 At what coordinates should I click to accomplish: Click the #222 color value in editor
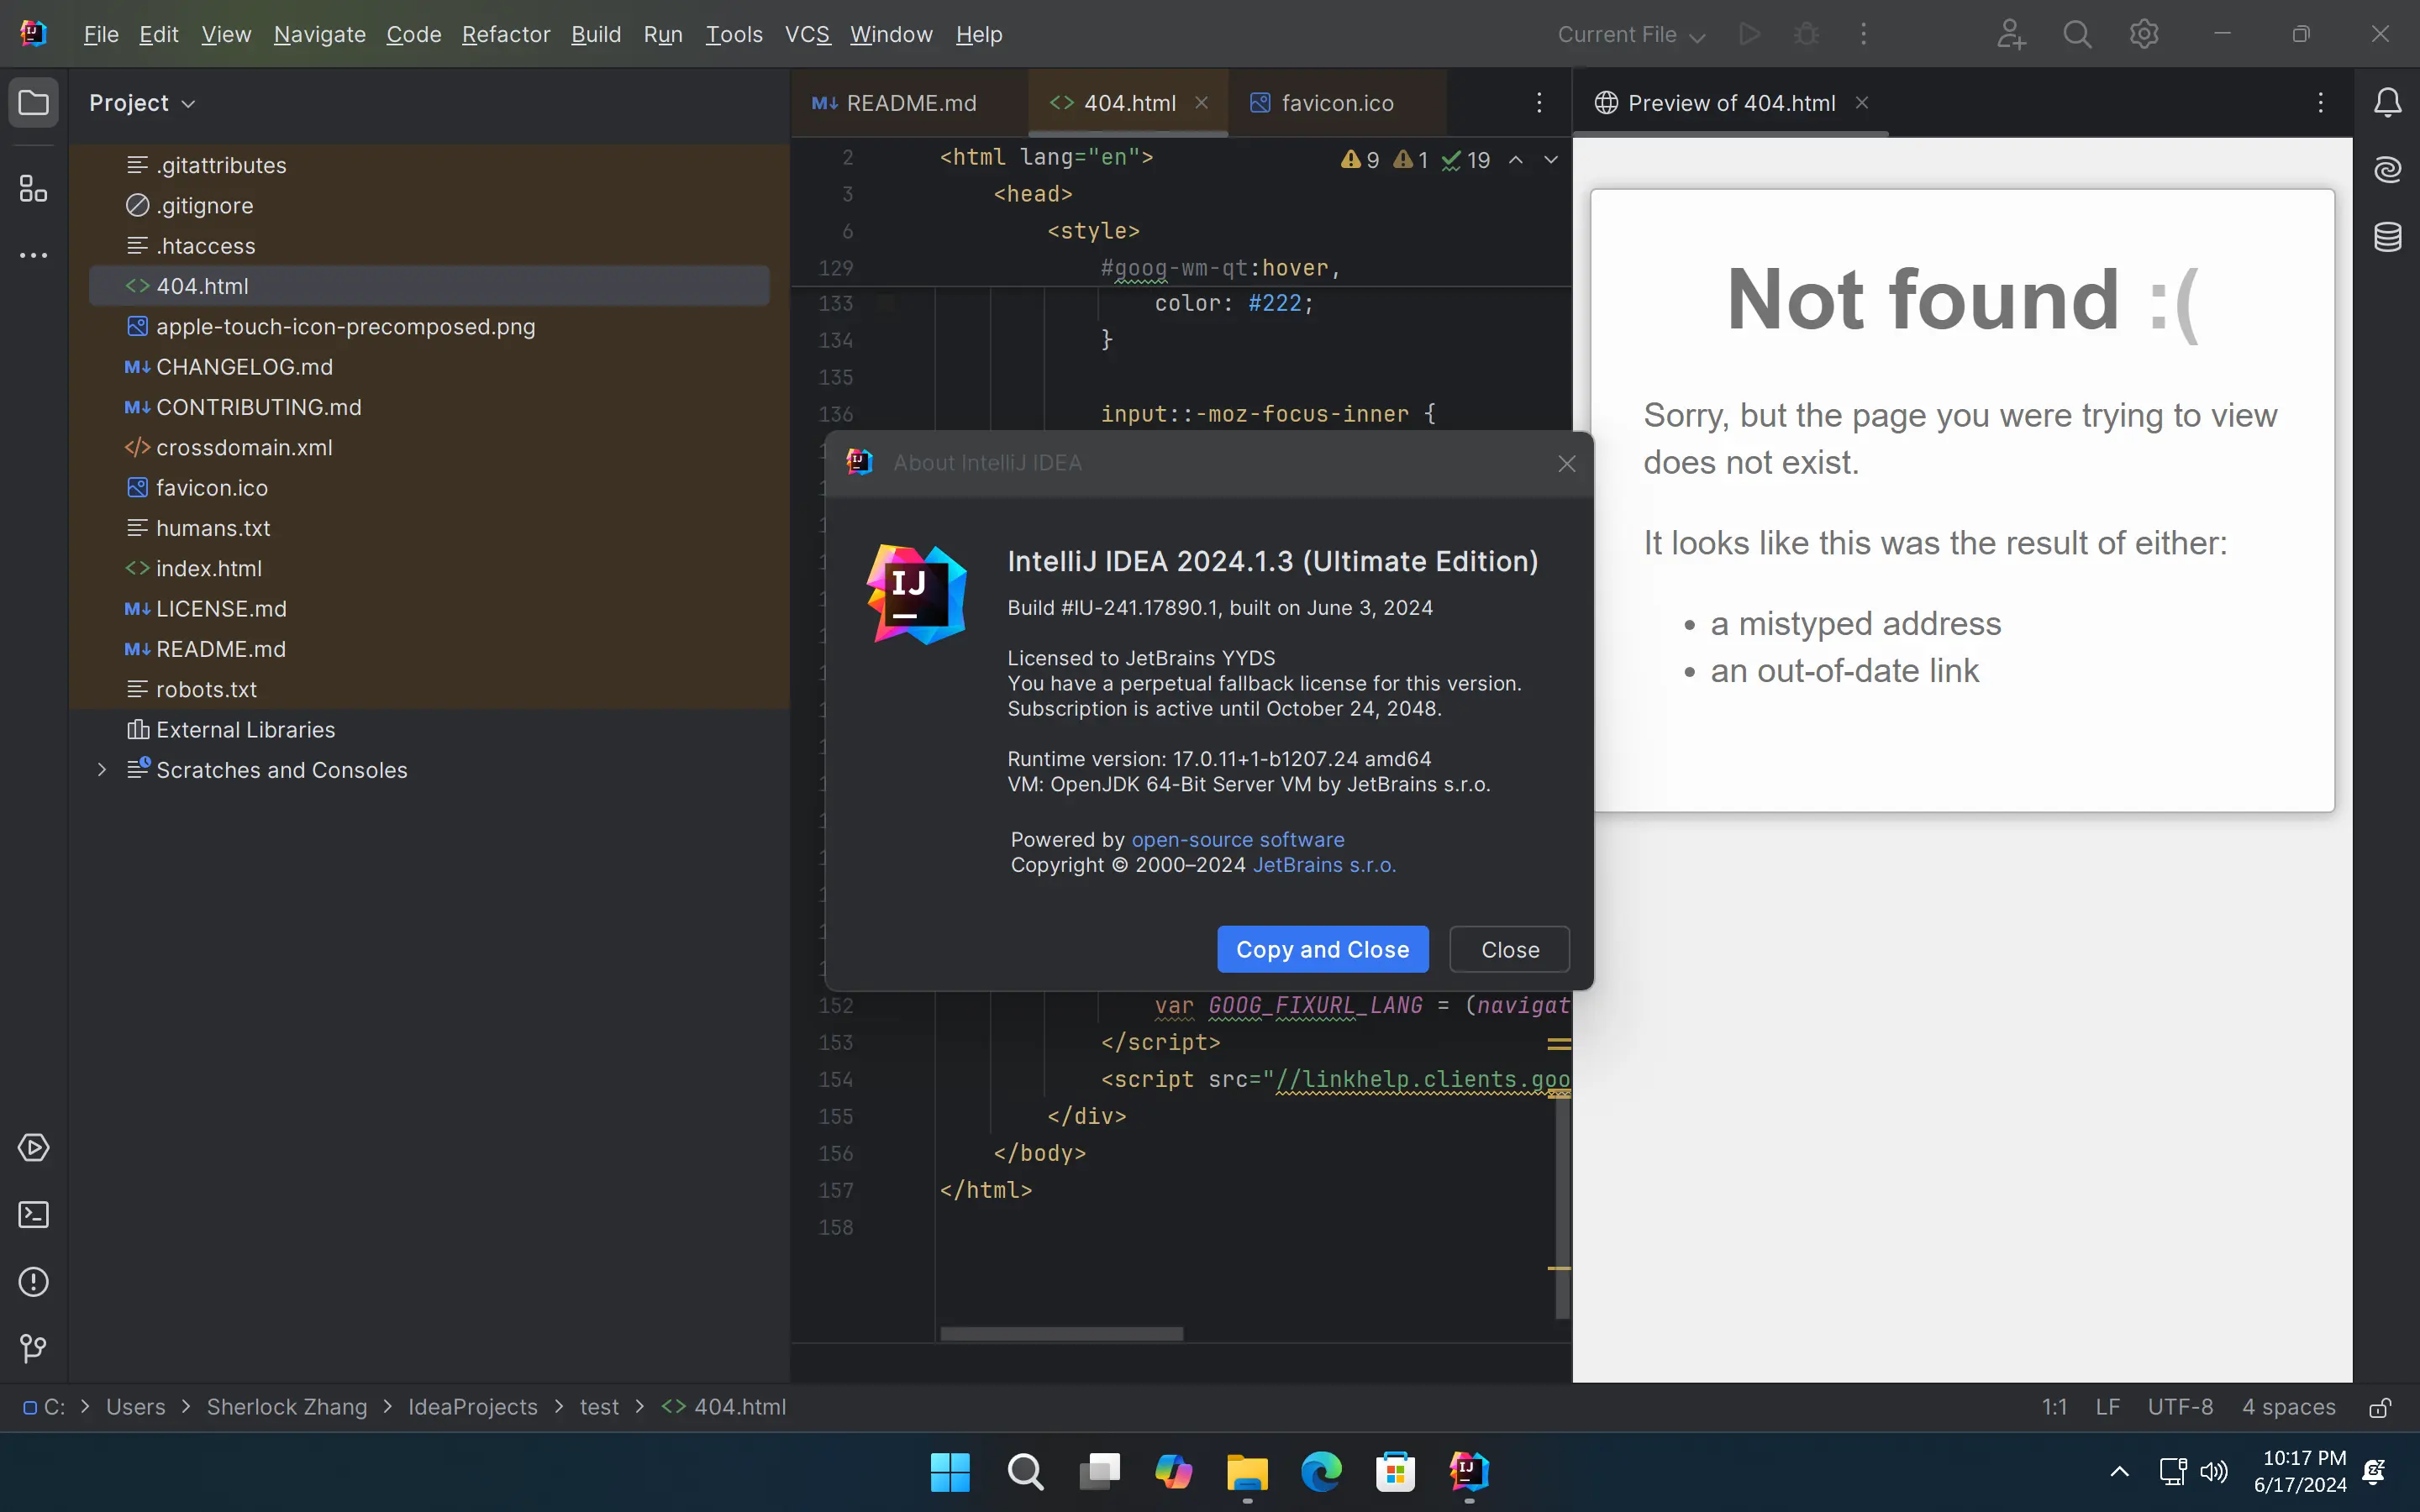(x=1274, y=303)
